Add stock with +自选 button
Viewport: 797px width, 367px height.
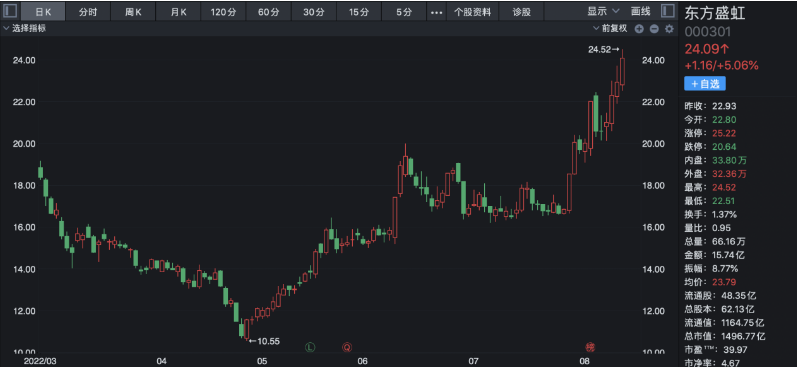[704, 83]
